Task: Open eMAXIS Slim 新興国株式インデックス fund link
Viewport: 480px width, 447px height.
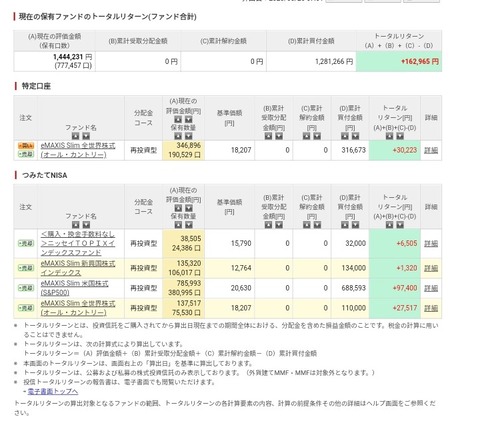Action: (78, 268)
